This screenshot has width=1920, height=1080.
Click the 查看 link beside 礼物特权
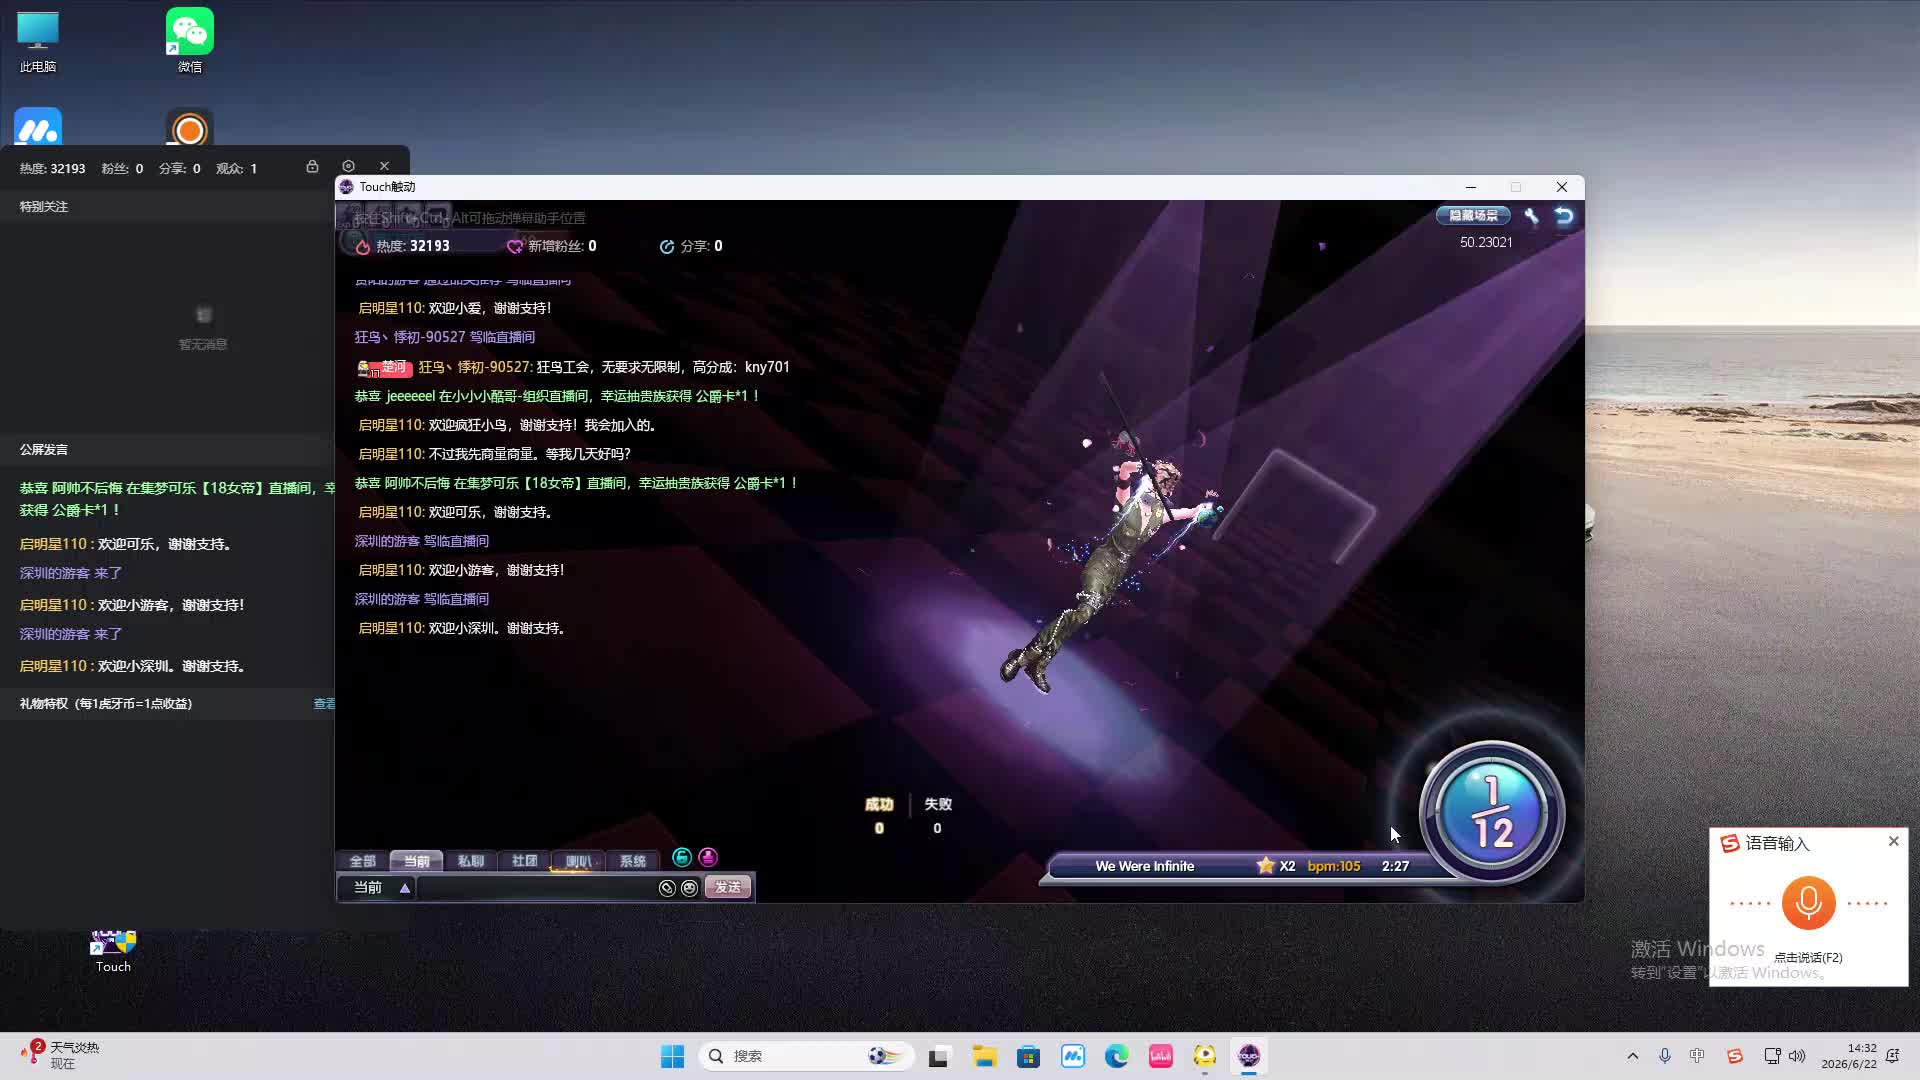(324, 704)
